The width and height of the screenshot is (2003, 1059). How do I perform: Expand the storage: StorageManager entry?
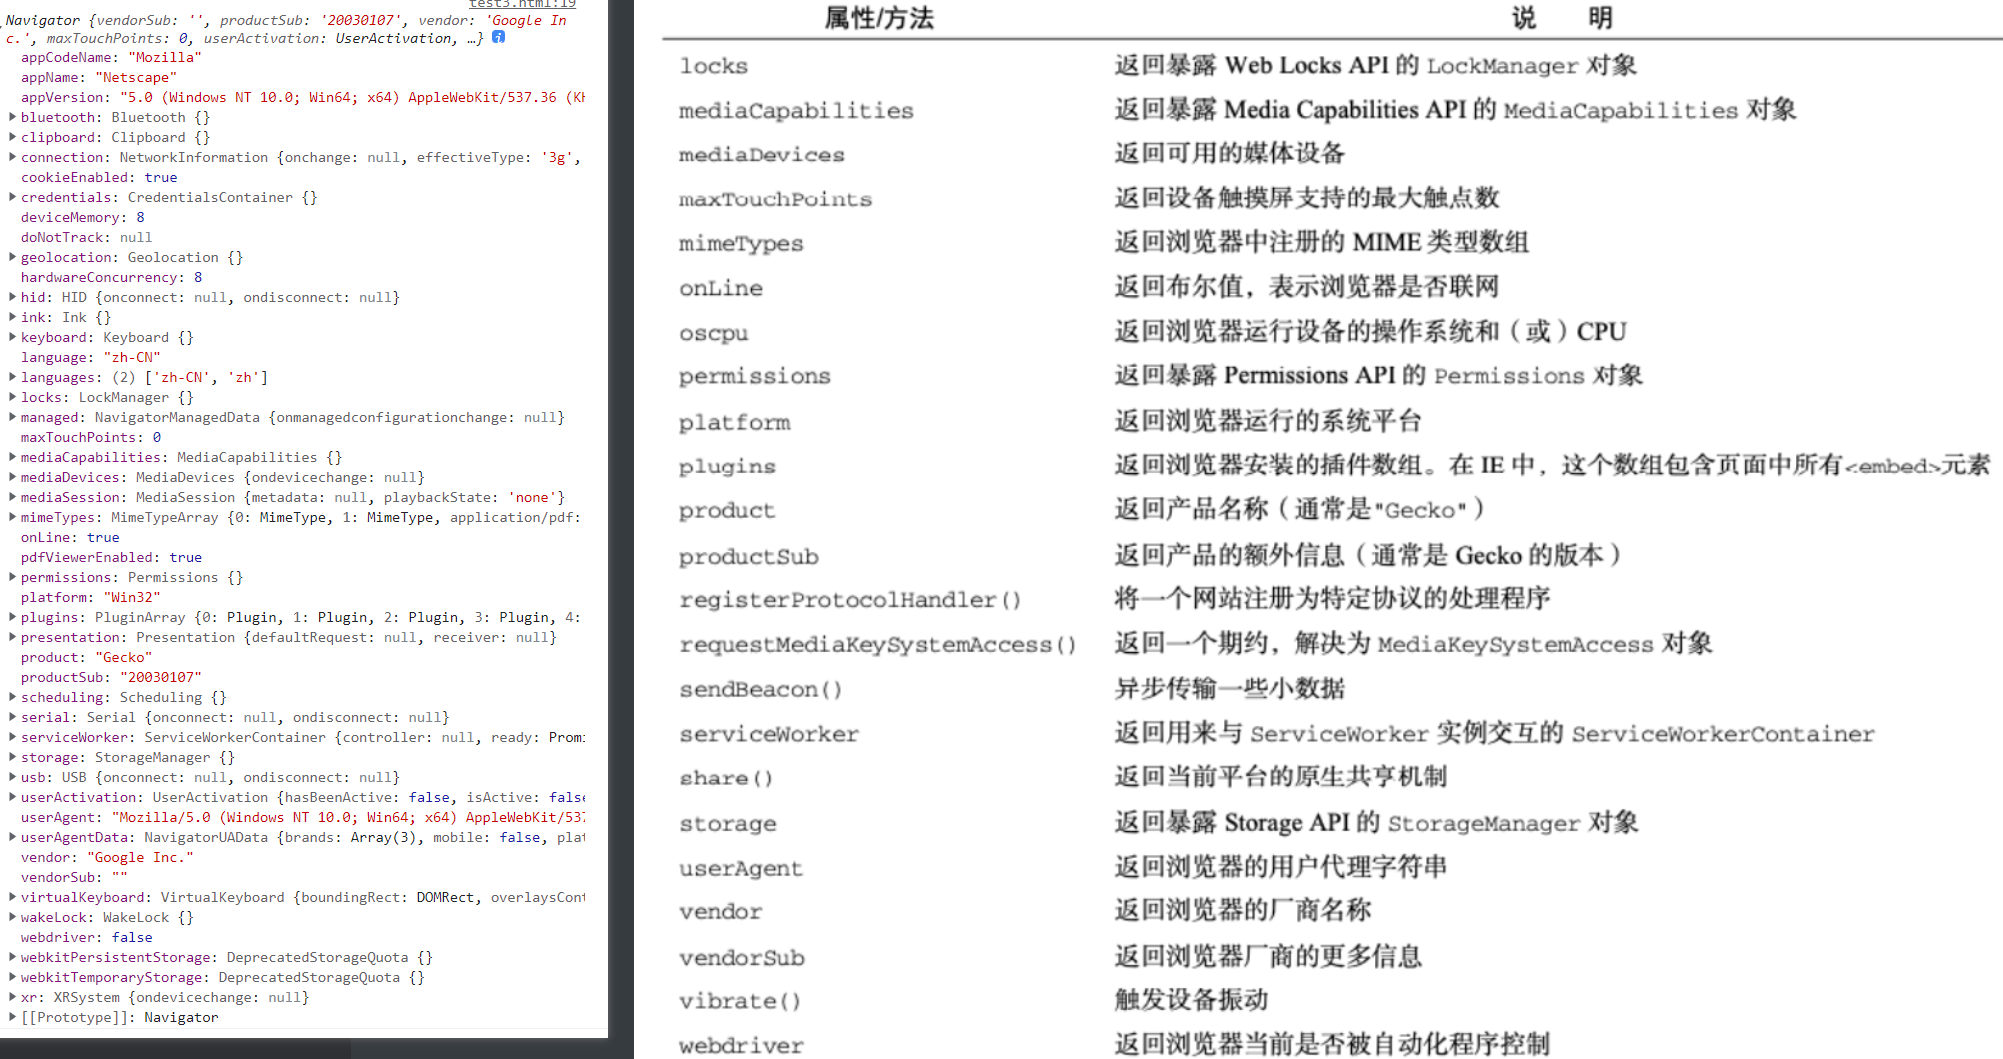(12, 757)
